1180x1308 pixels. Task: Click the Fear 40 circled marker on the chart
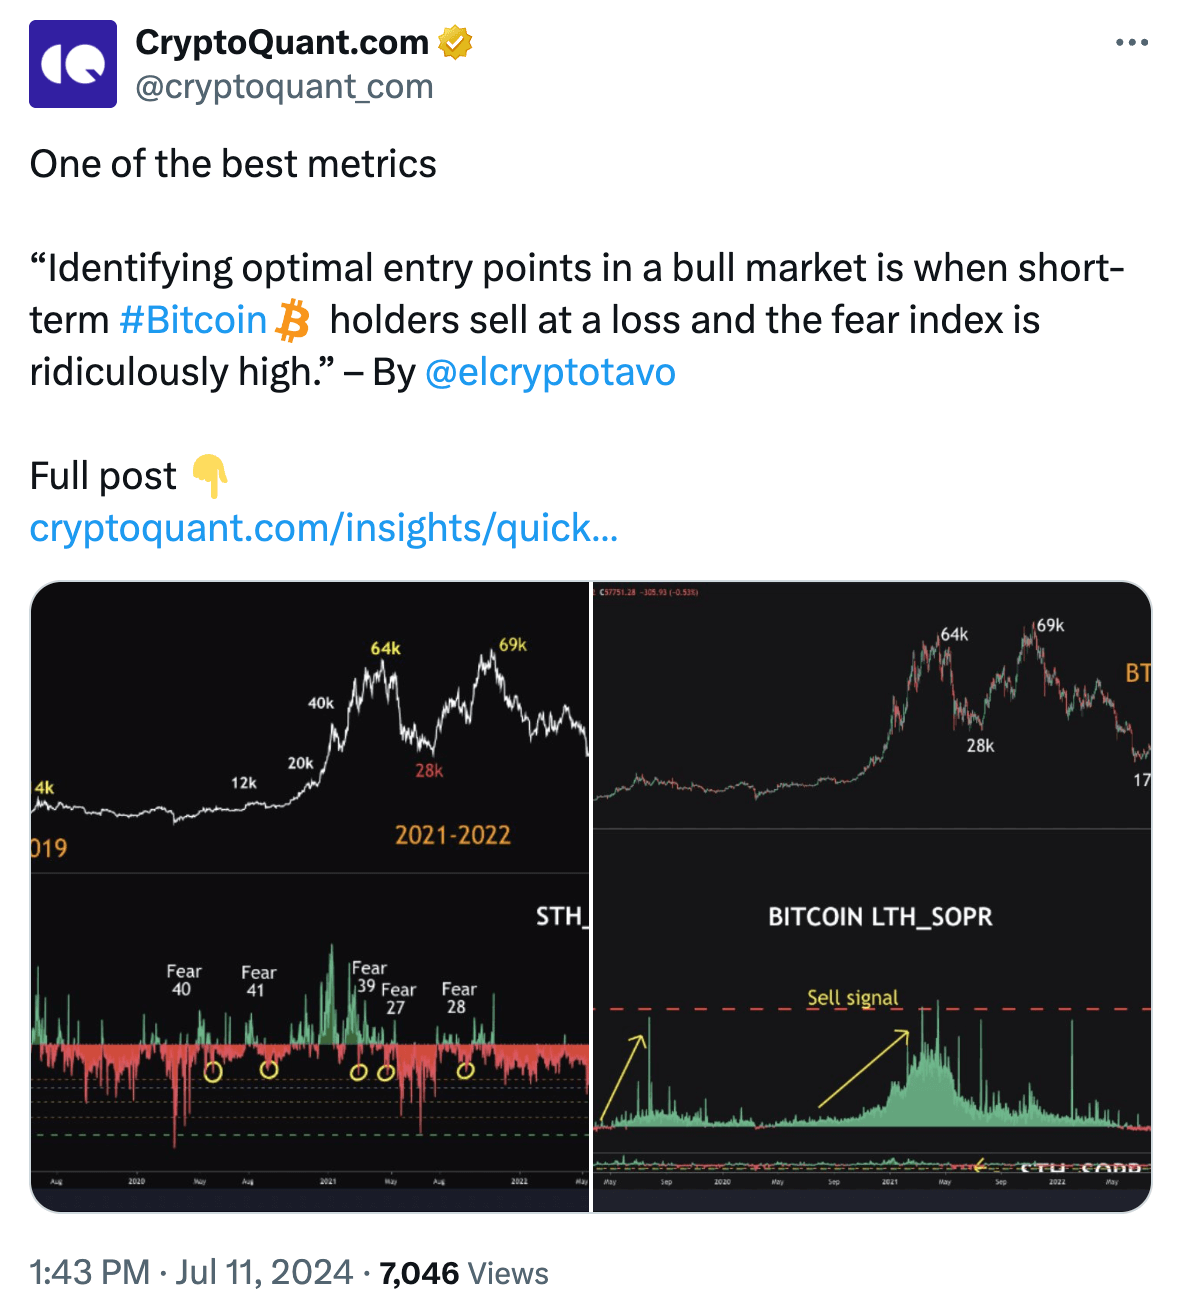pos(215,1073)
